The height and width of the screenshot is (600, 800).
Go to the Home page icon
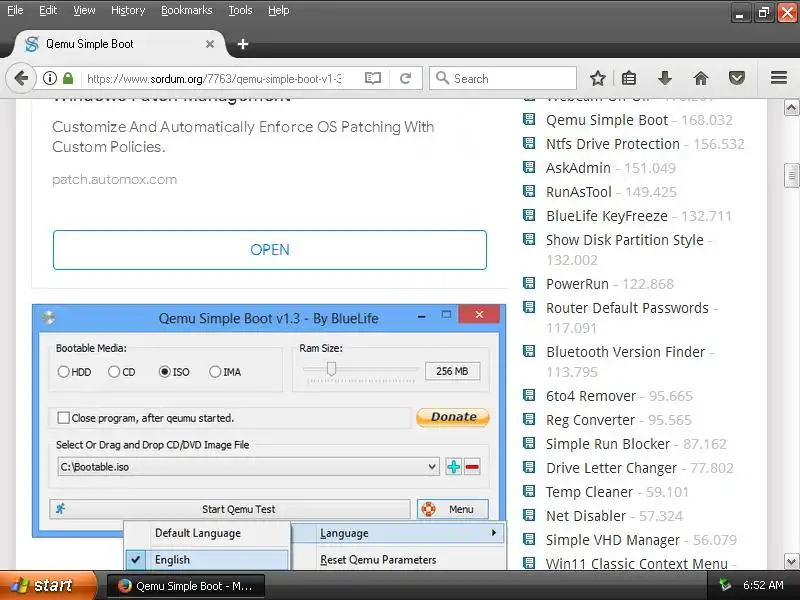[701, 79]
